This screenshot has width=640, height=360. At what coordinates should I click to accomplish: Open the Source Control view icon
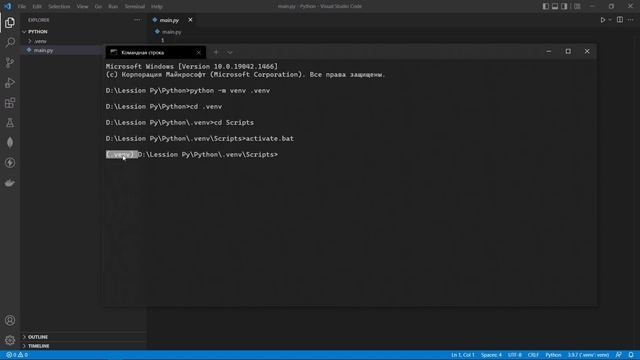pos(10,62)
